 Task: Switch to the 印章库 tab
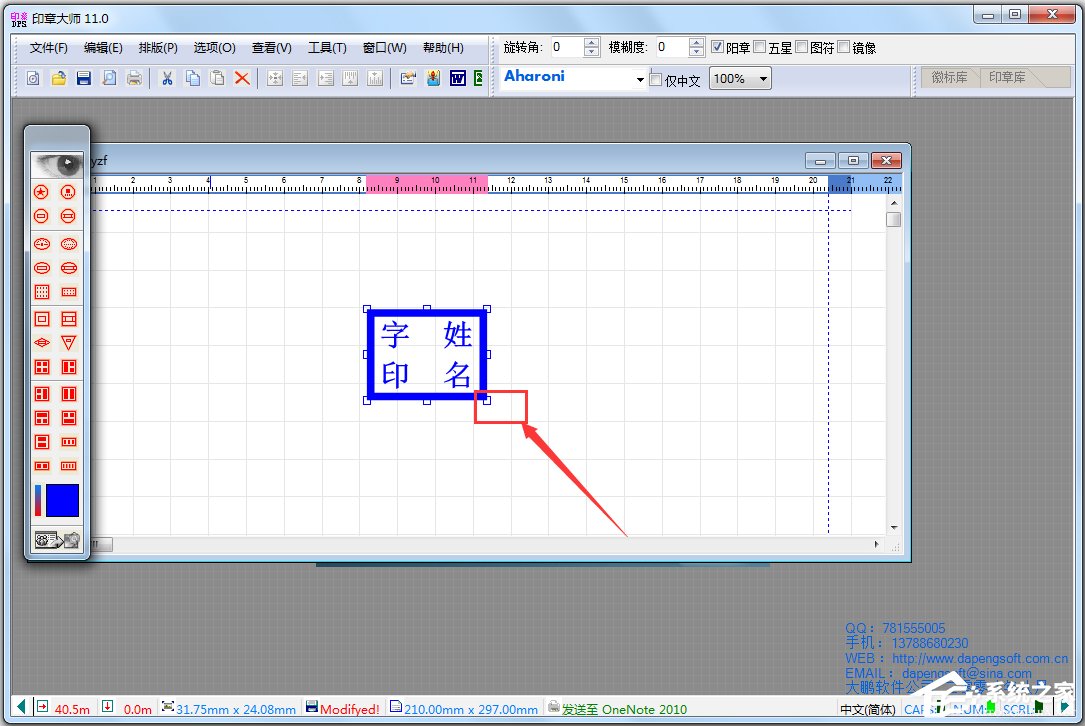(1007, 77)
